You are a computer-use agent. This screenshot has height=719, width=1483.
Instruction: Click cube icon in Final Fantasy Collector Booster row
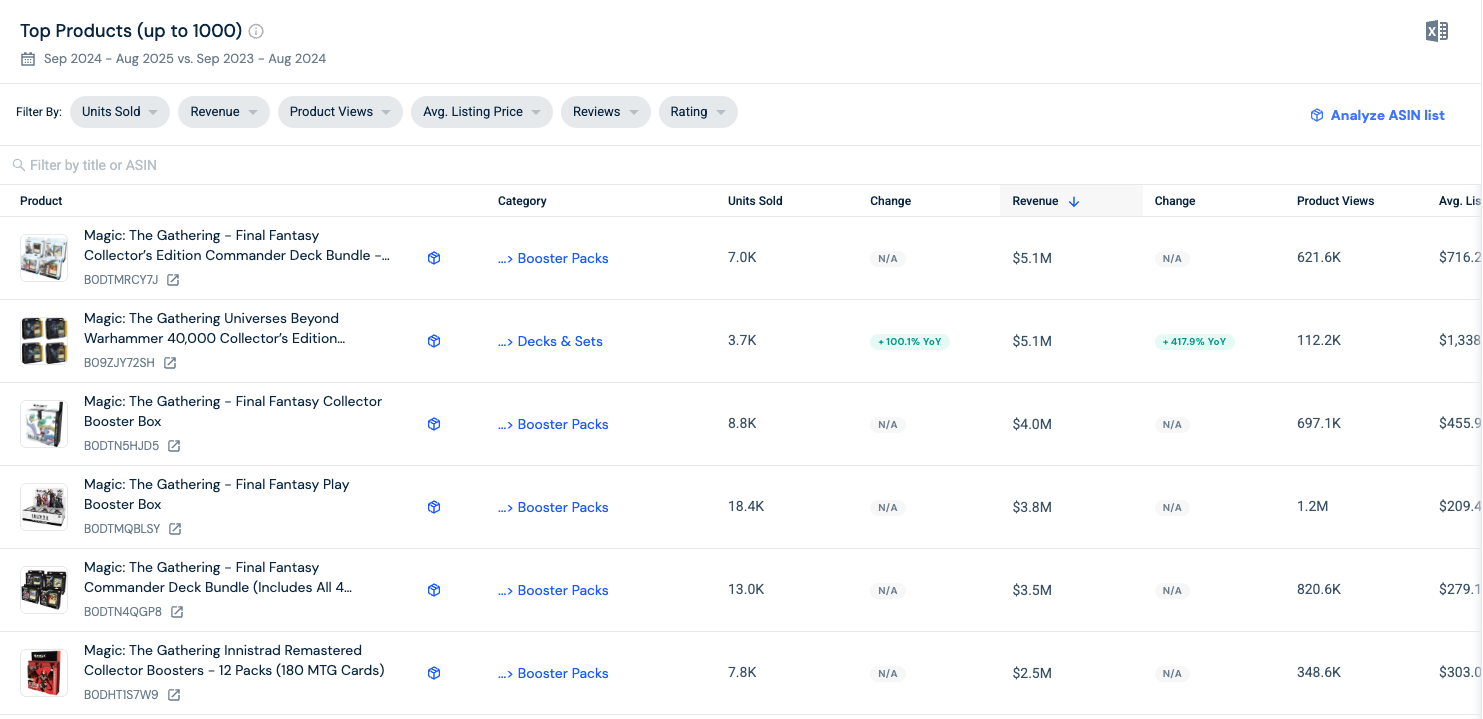(x=434, y=424)
